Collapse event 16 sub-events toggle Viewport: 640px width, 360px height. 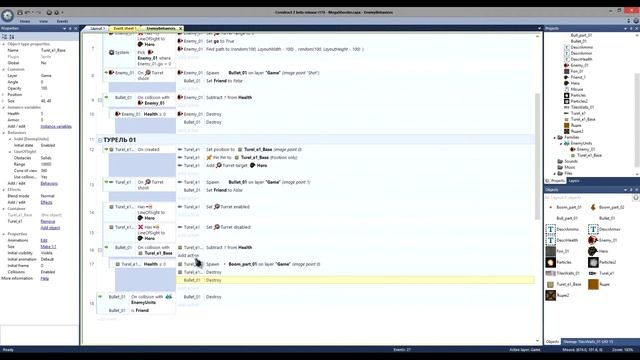[x=100, y=250]
